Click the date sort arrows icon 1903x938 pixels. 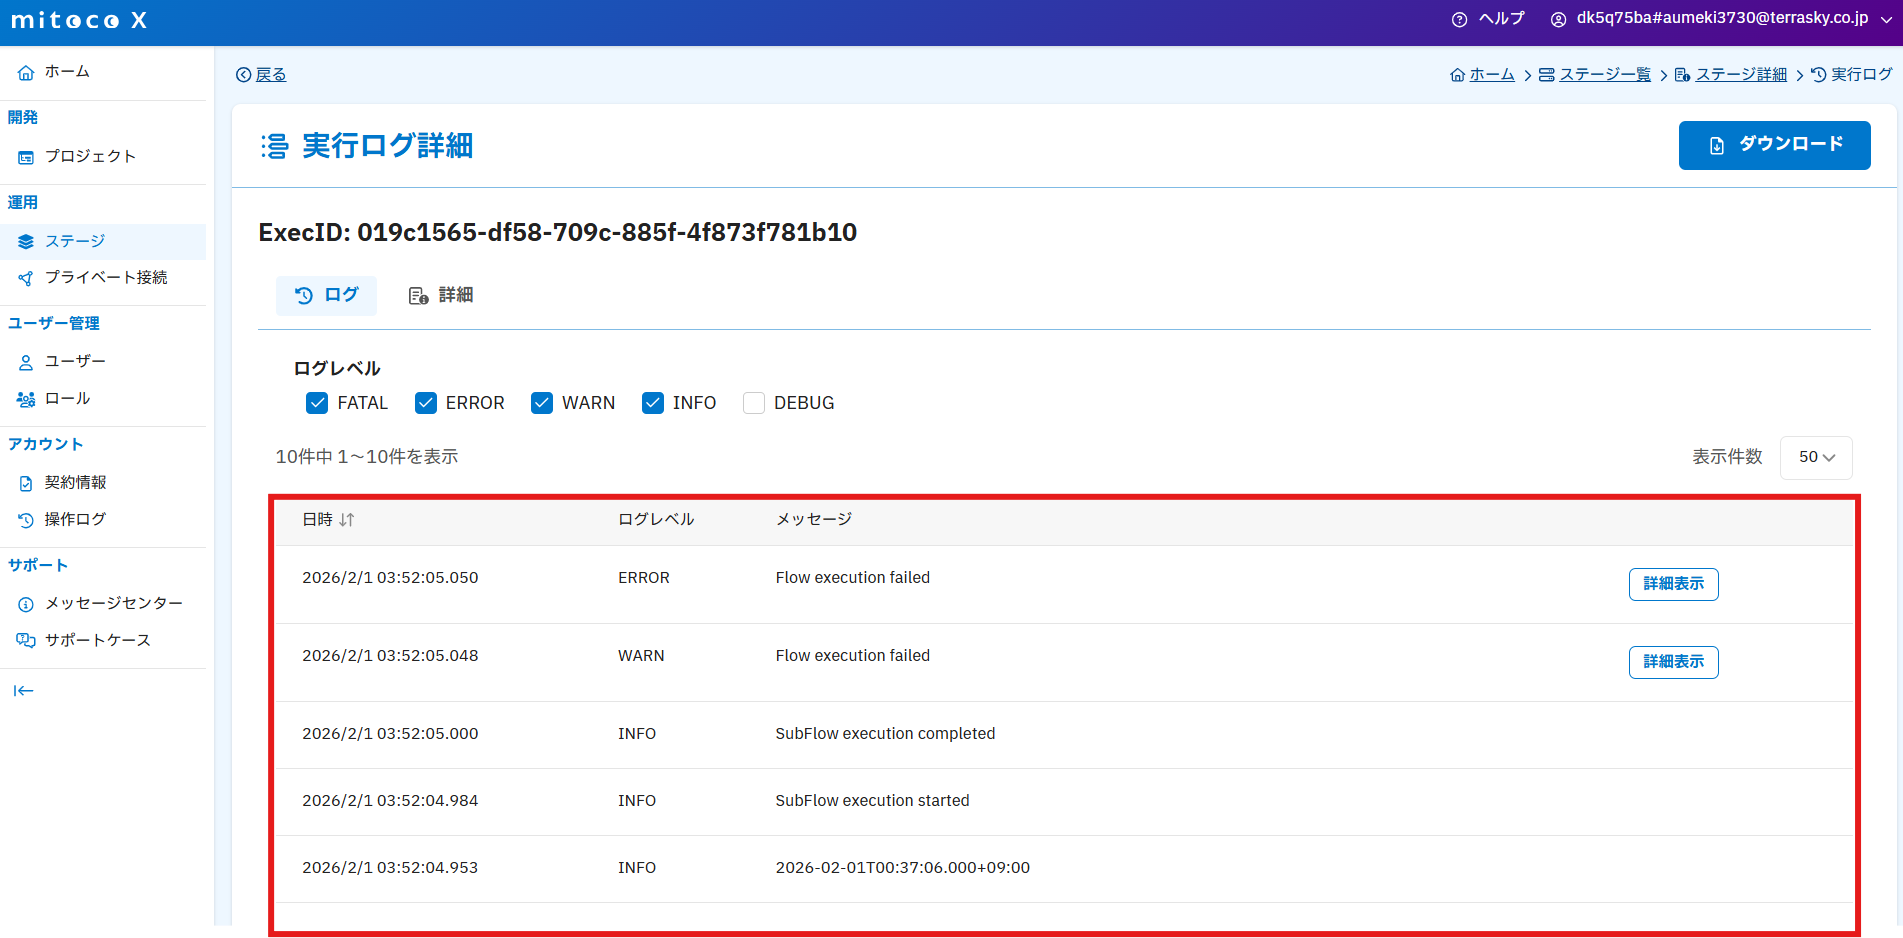(x=347, y=520)
